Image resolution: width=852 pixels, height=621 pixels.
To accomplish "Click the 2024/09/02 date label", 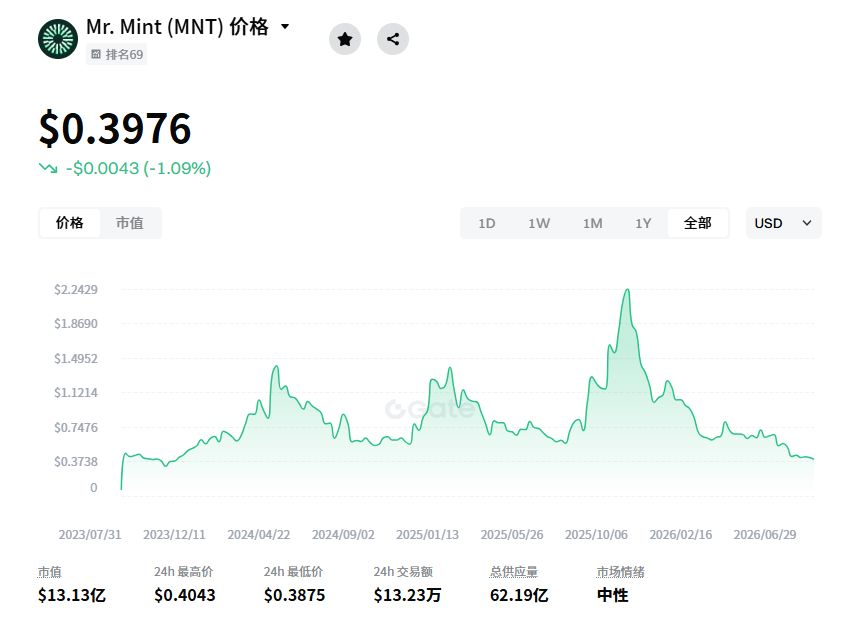I will coord(343,535).
